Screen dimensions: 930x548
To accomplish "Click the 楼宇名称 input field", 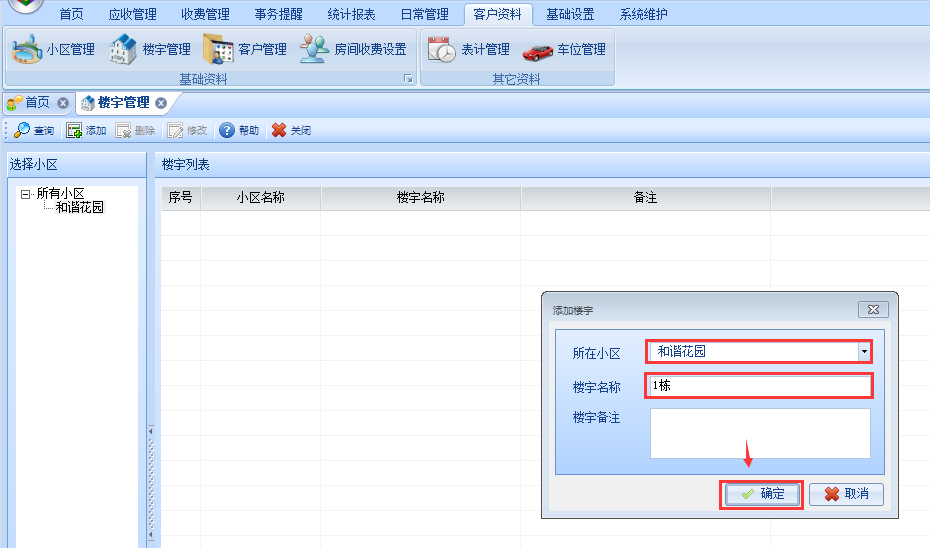I will pos(759,386).
